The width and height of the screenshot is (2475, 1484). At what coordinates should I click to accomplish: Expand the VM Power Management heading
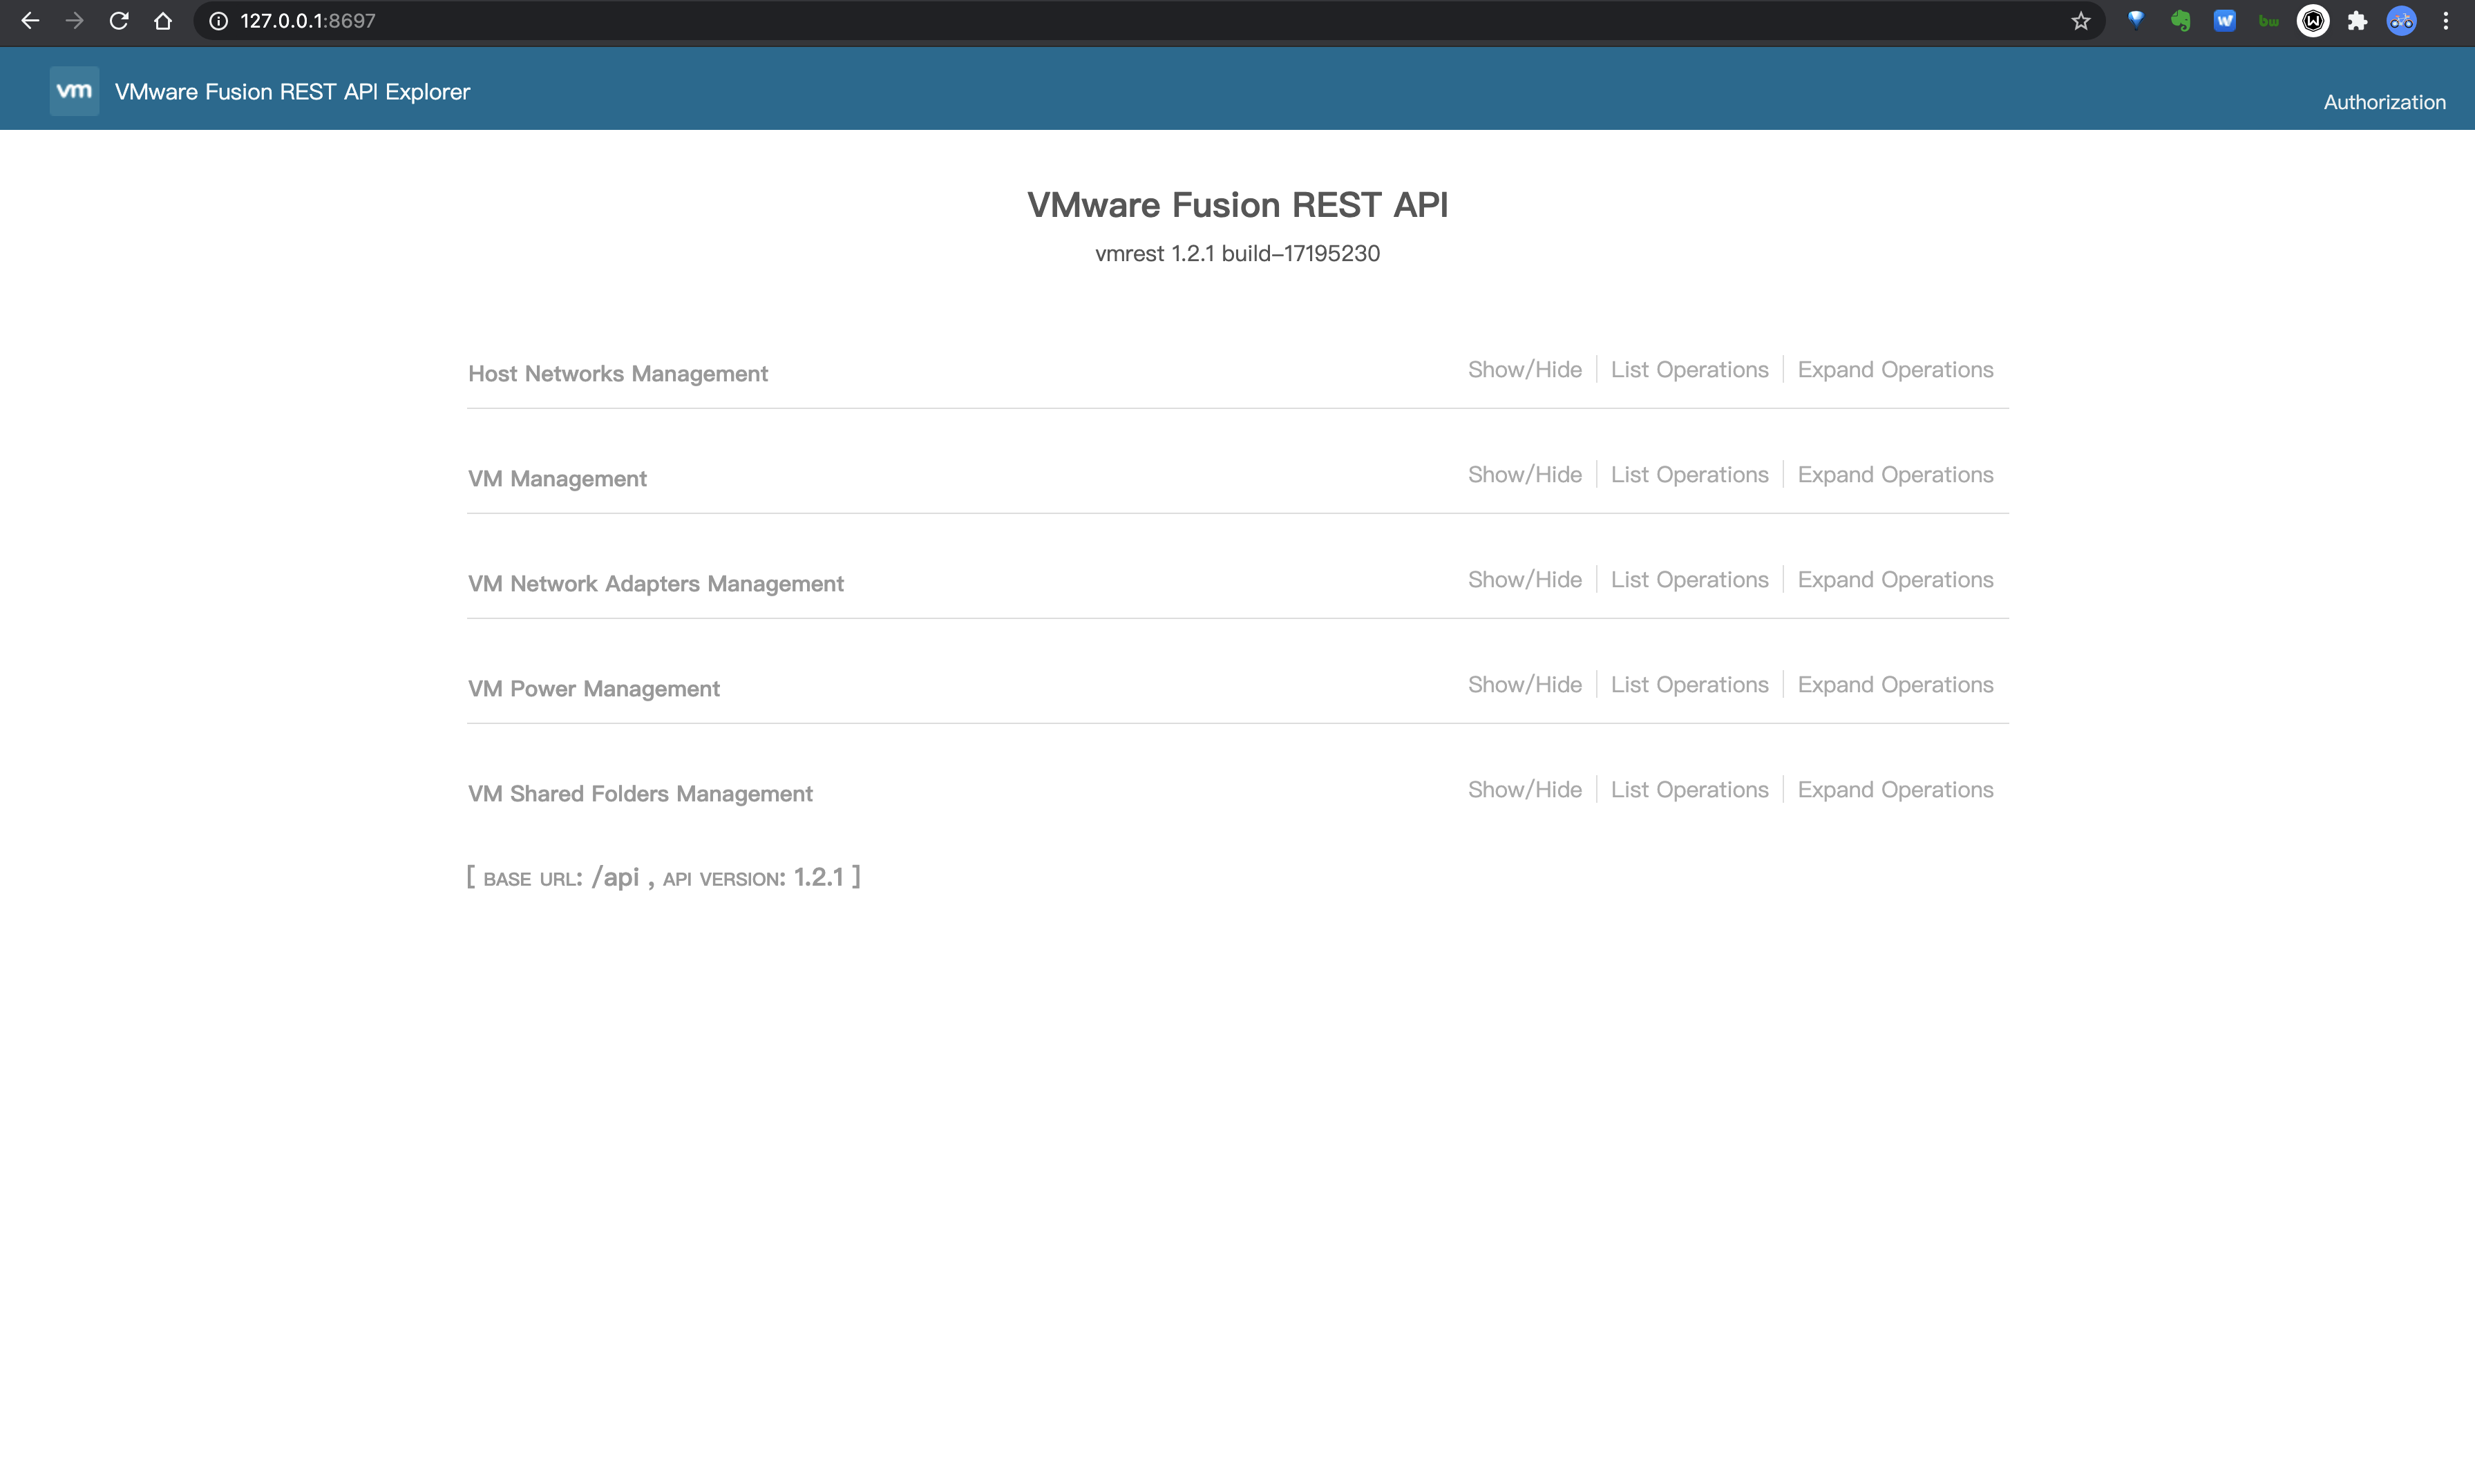pyautogui.click(x=594, y=688)
